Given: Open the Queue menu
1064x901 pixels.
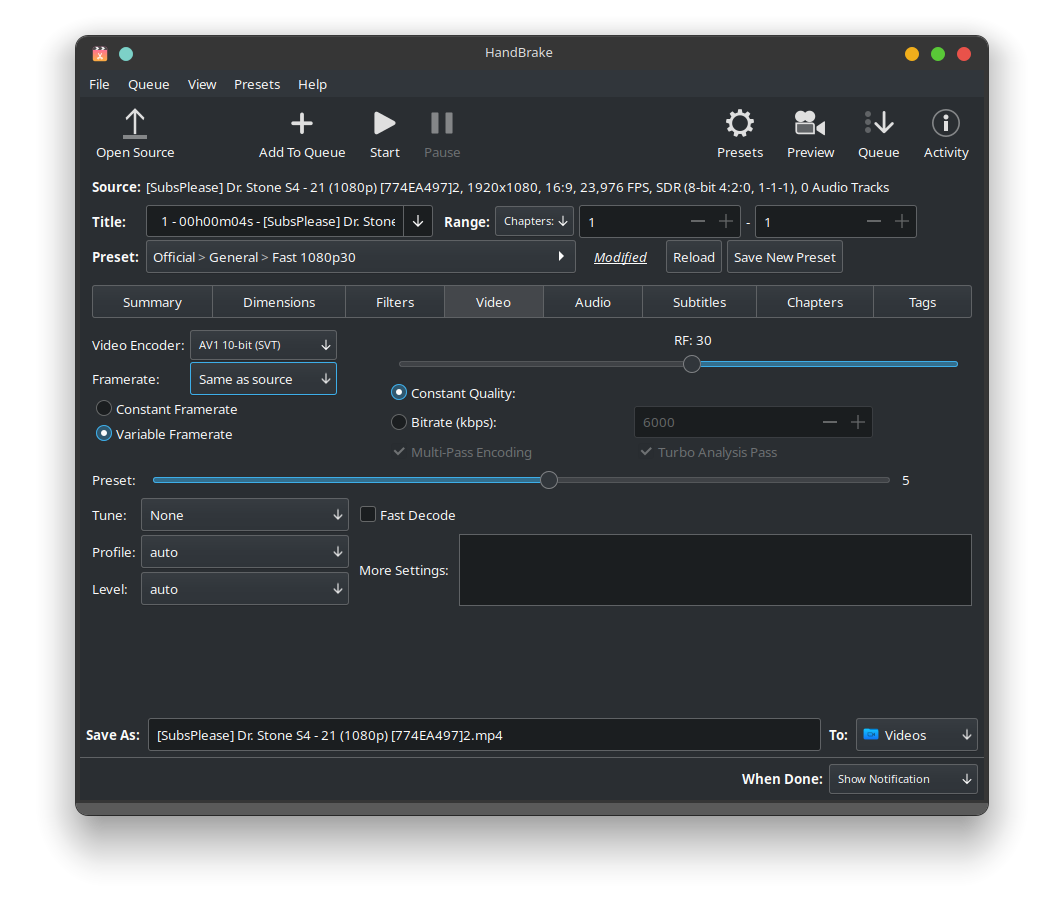Looking at the screenshot, I should [x=149, y=84].
